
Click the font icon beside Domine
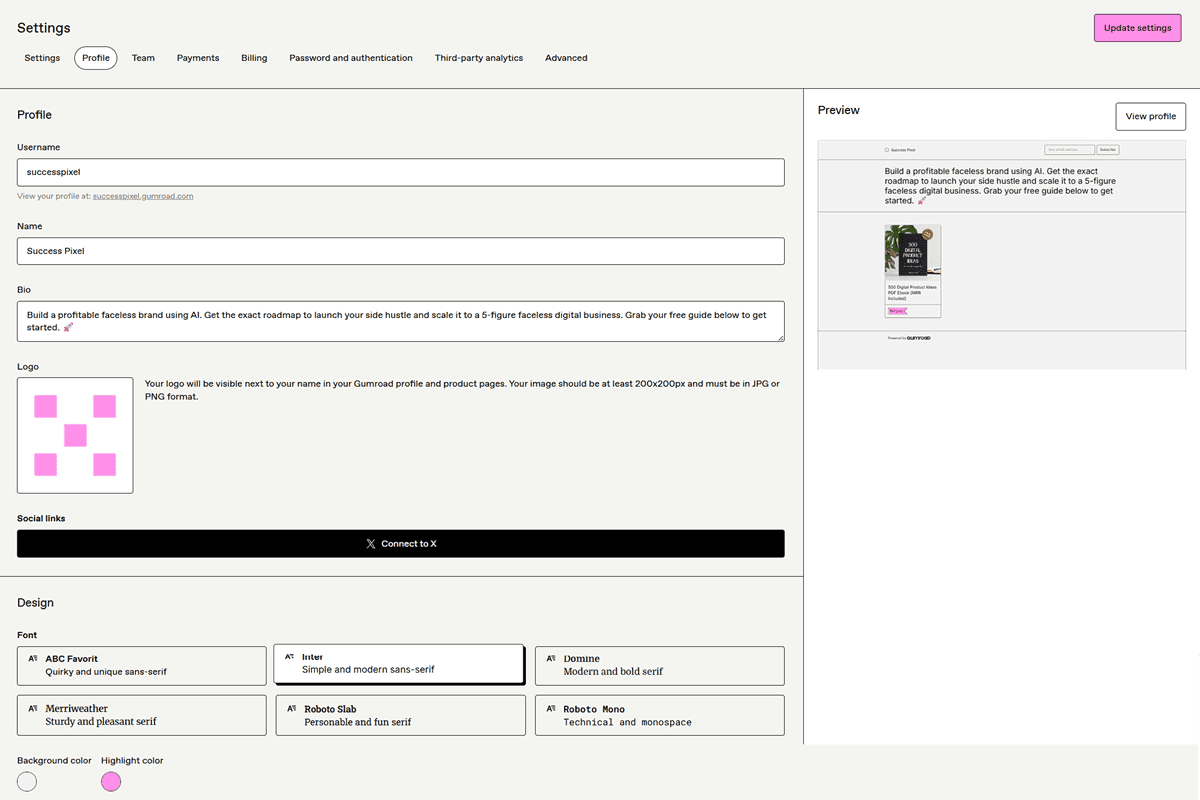click(551, 659)
